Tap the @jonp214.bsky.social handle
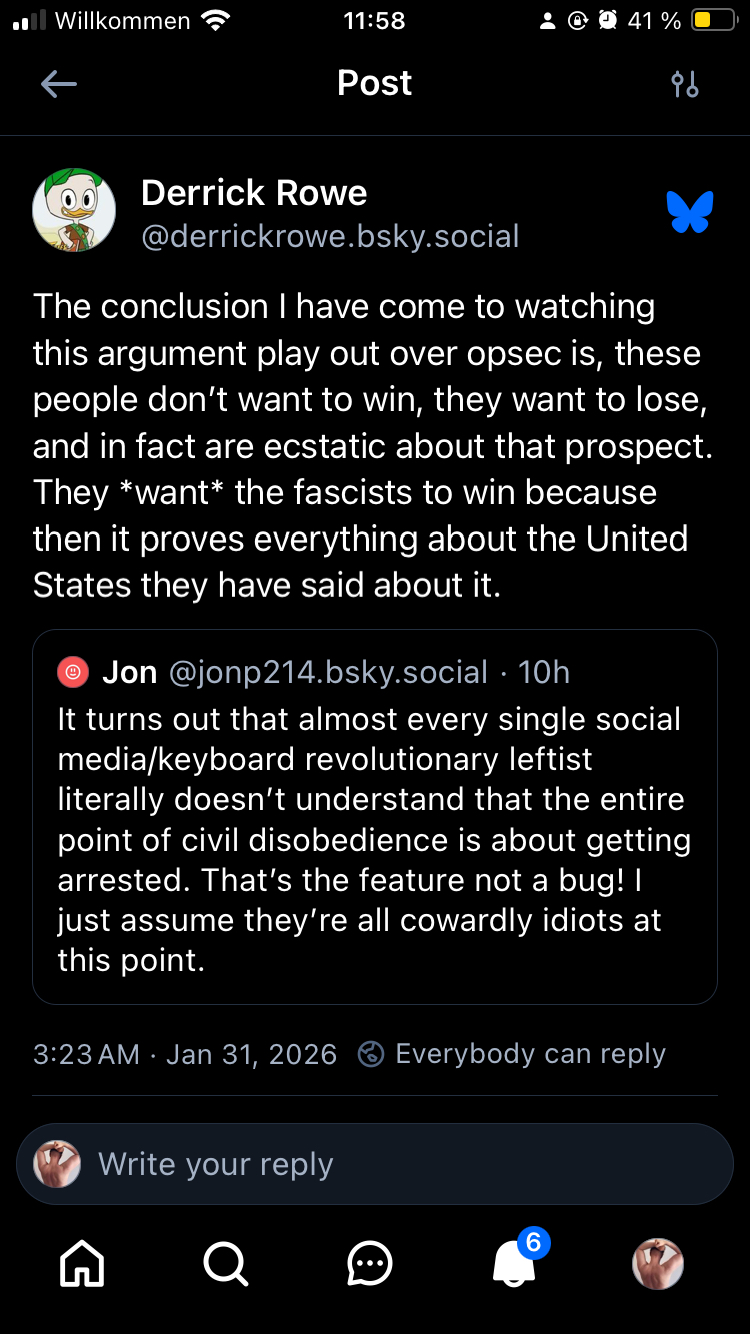This screenshot has width=750, height=1334. point(328,673)
